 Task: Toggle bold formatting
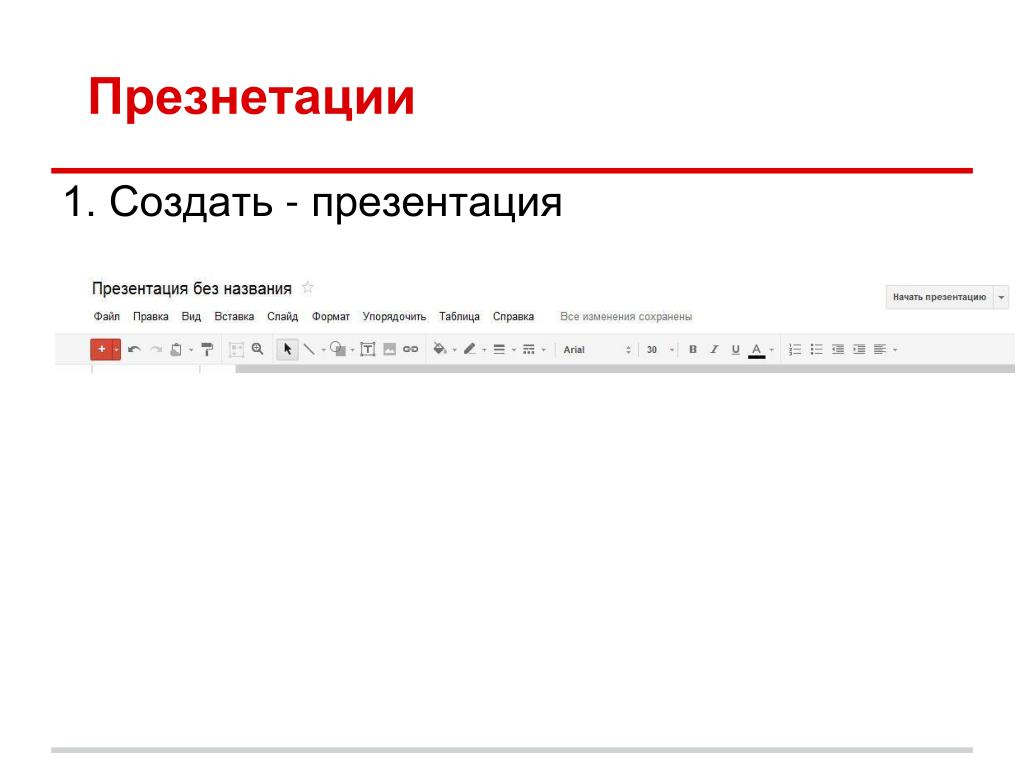(x=693, y=349)
